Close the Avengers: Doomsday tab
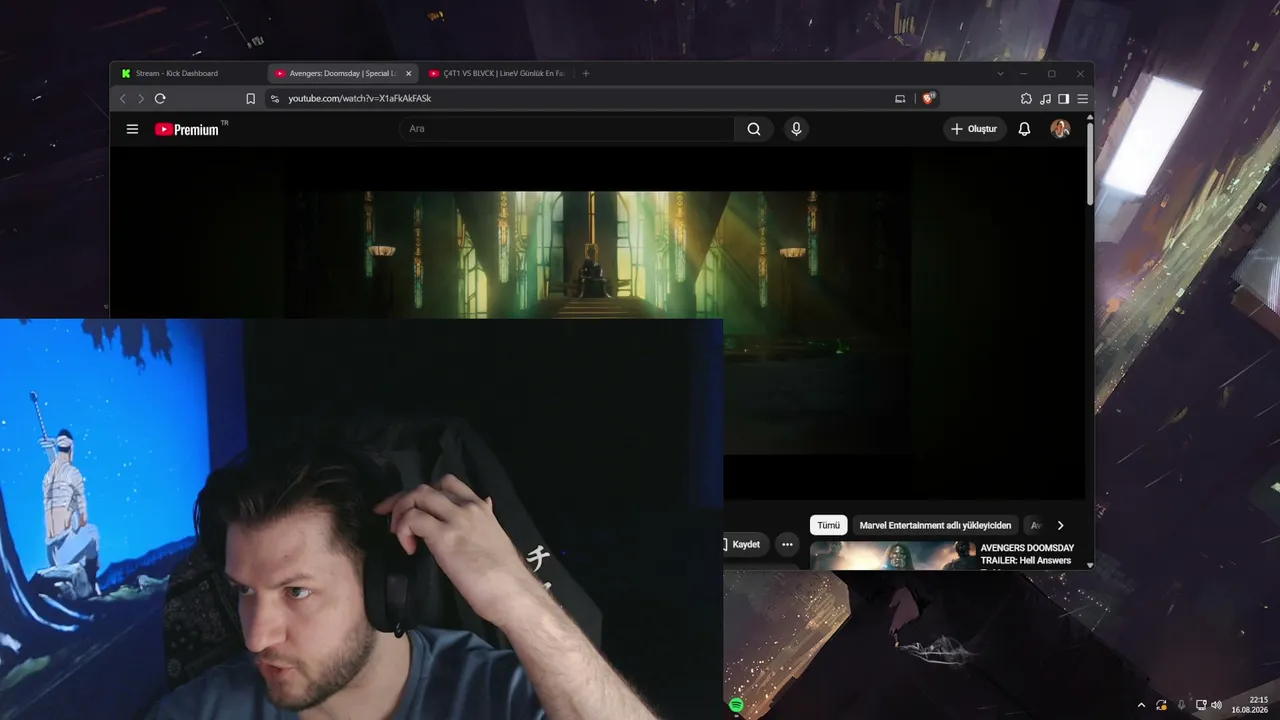 click(408, 73)
